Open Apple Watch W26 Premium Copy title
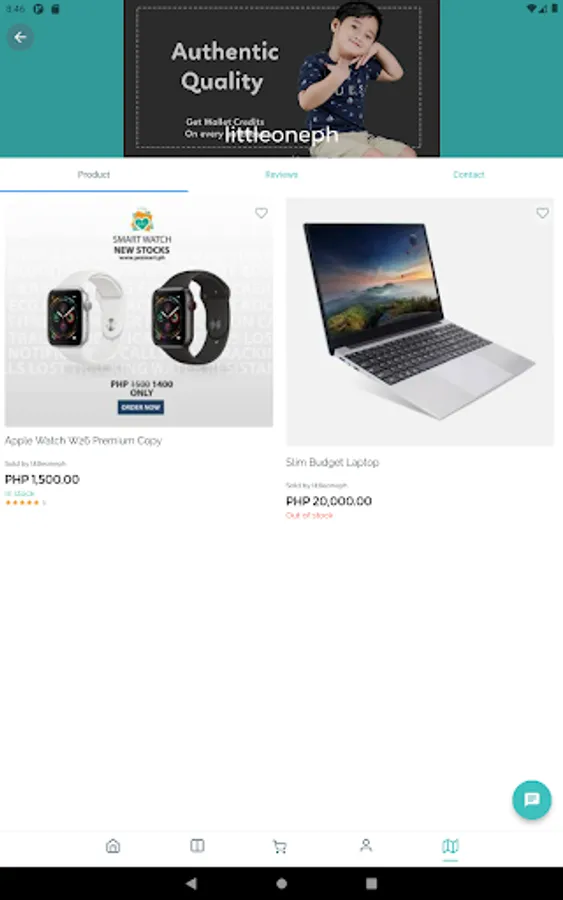563x900 pixels. click(x=83, y=440)
